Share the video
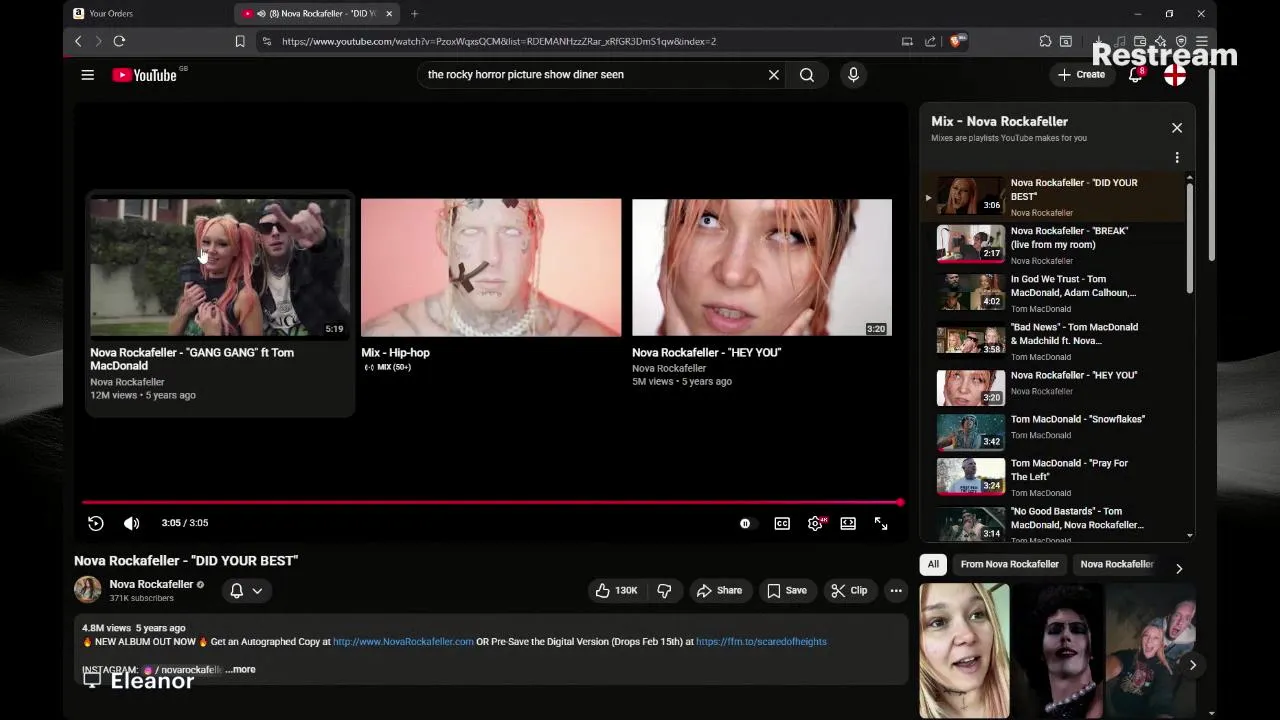The height and width of the screenshot is (720, 1280). click(x=720, y=591)
